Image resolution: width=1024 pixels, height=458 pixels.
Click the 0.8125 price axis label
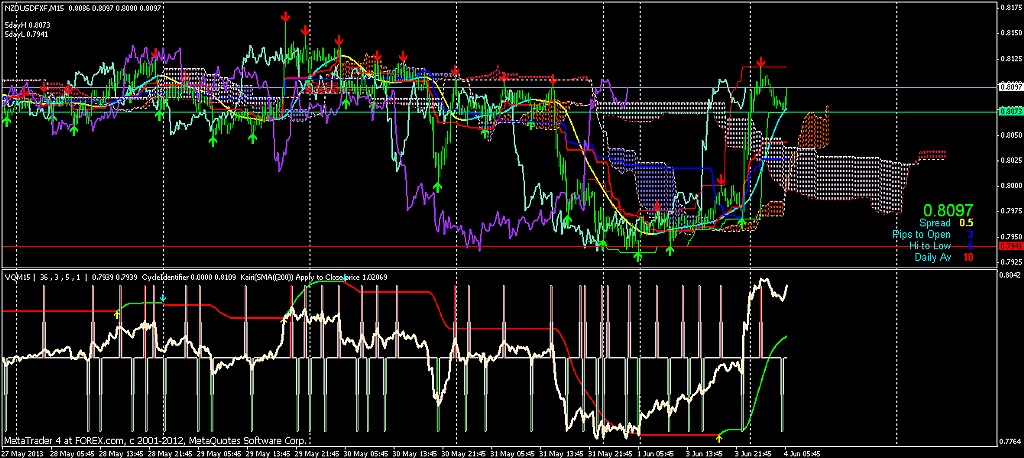(x=1010, y=59)
